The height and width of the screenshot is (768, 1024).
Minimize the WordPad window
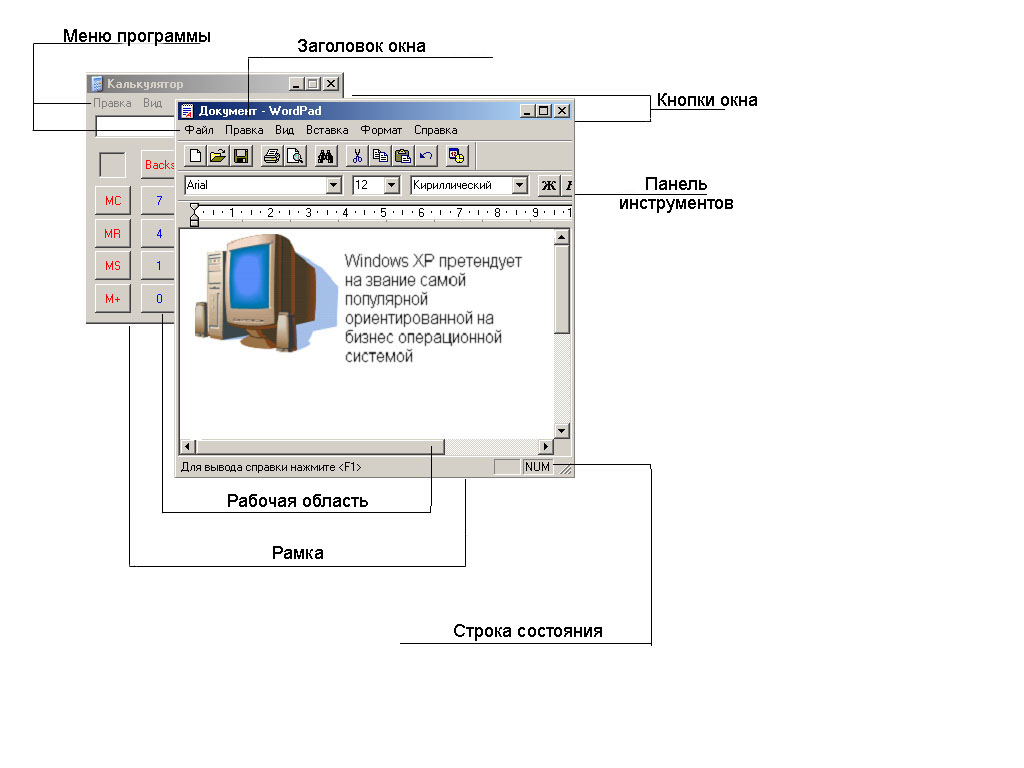click(x=528, y=111)
